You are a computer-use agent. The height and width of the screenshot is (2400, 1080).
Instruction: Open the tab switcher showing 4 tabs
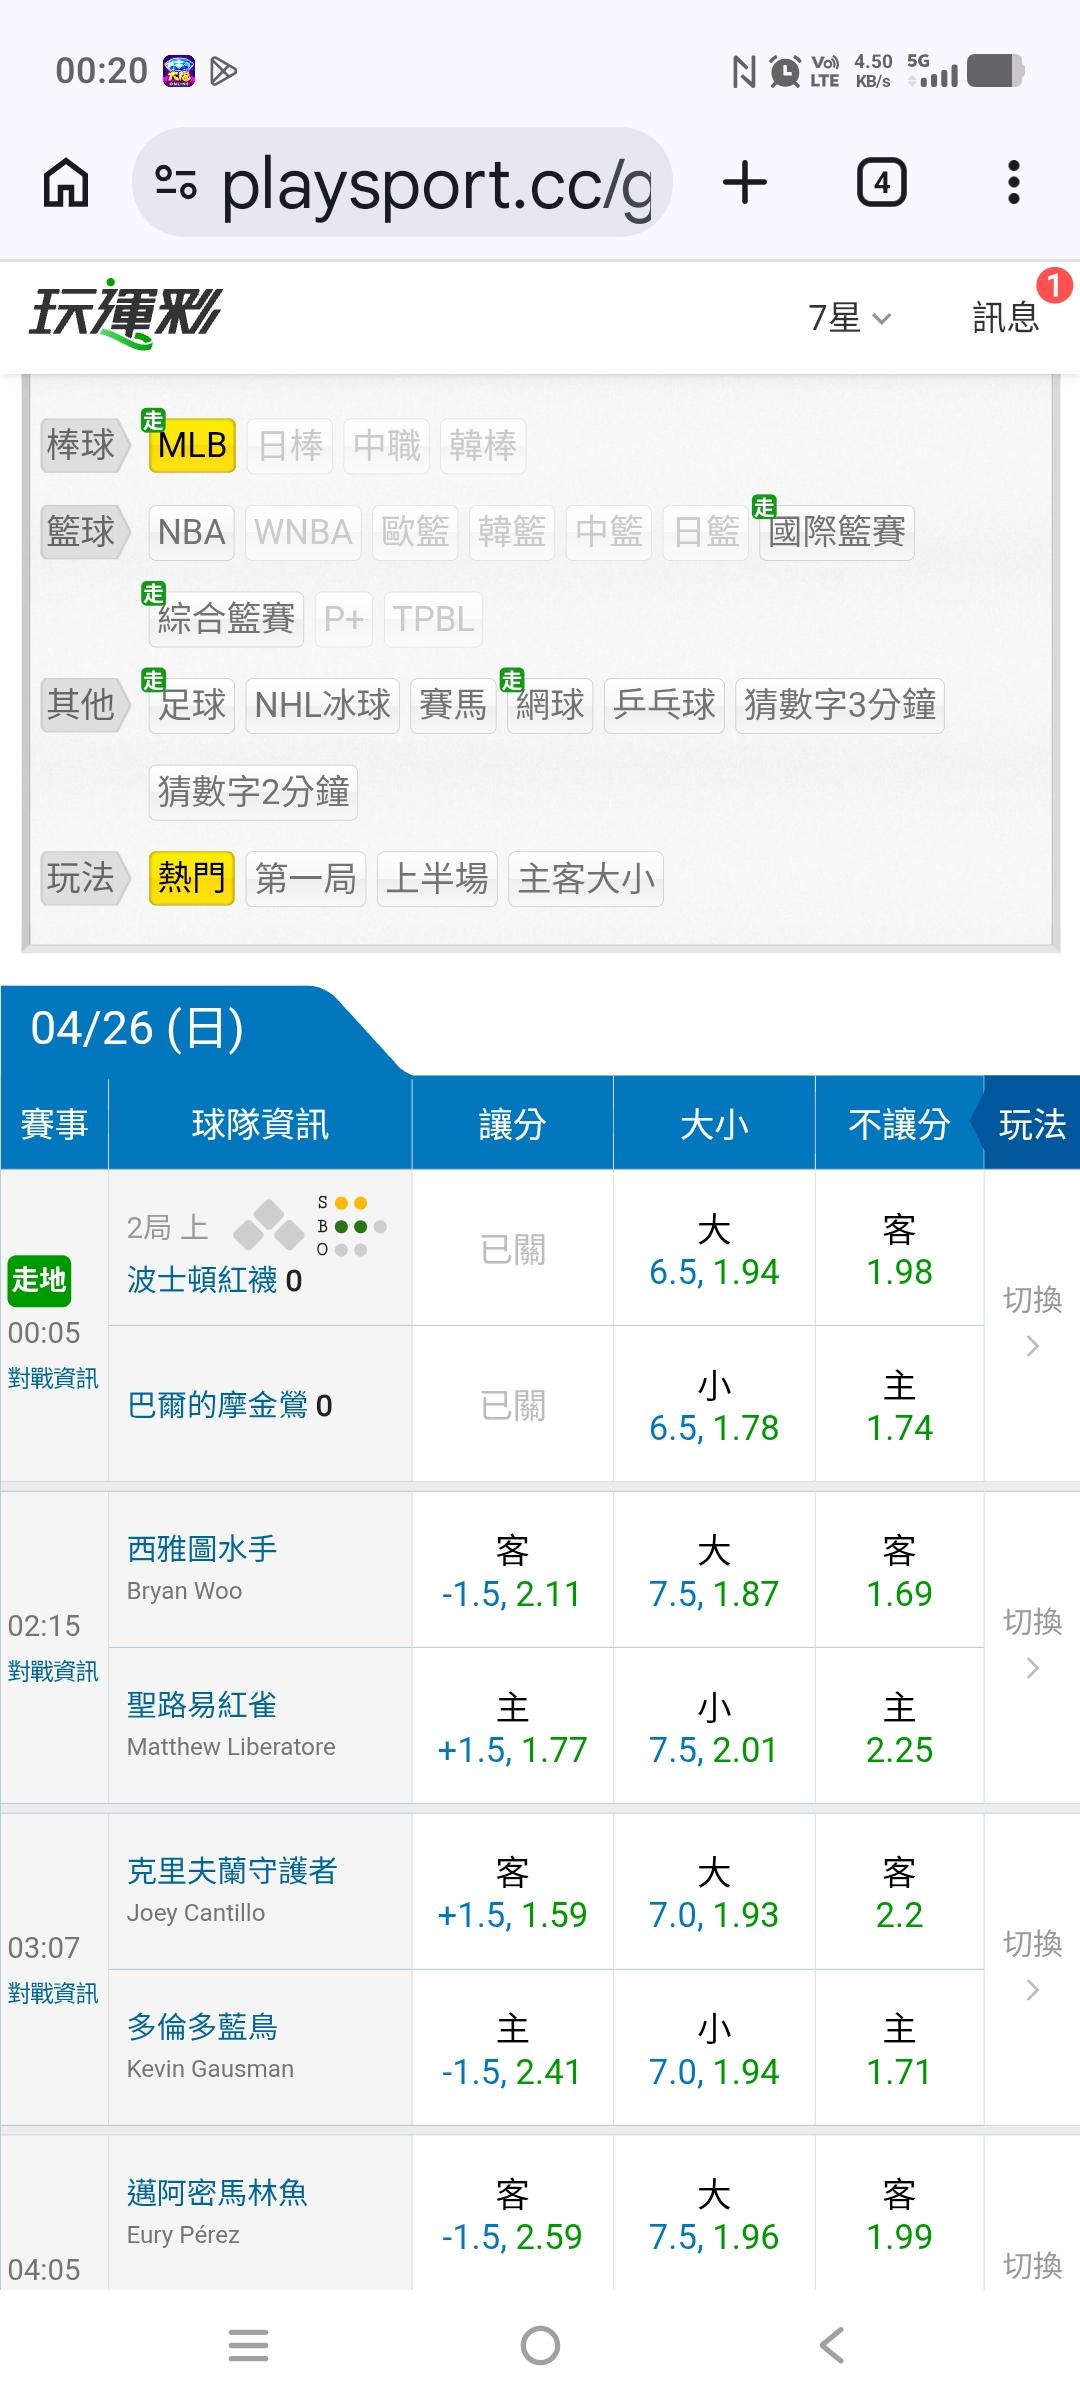[x=881, y=183]
